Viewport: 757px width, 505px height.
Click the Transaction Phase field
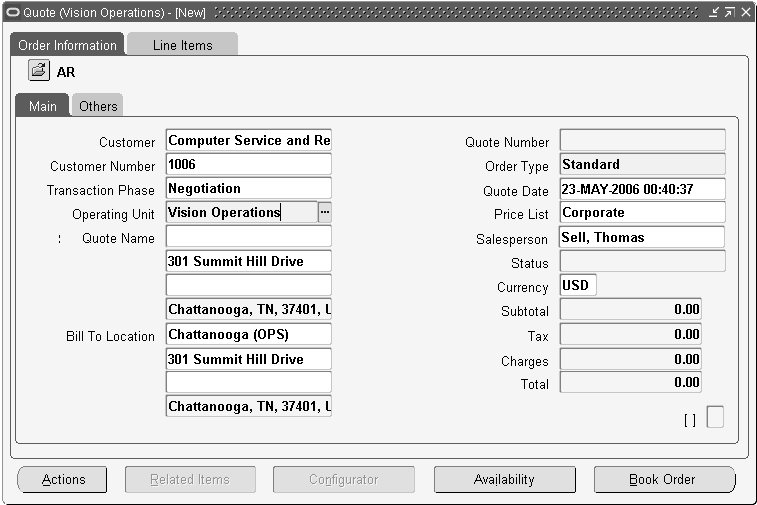(249, 188)
